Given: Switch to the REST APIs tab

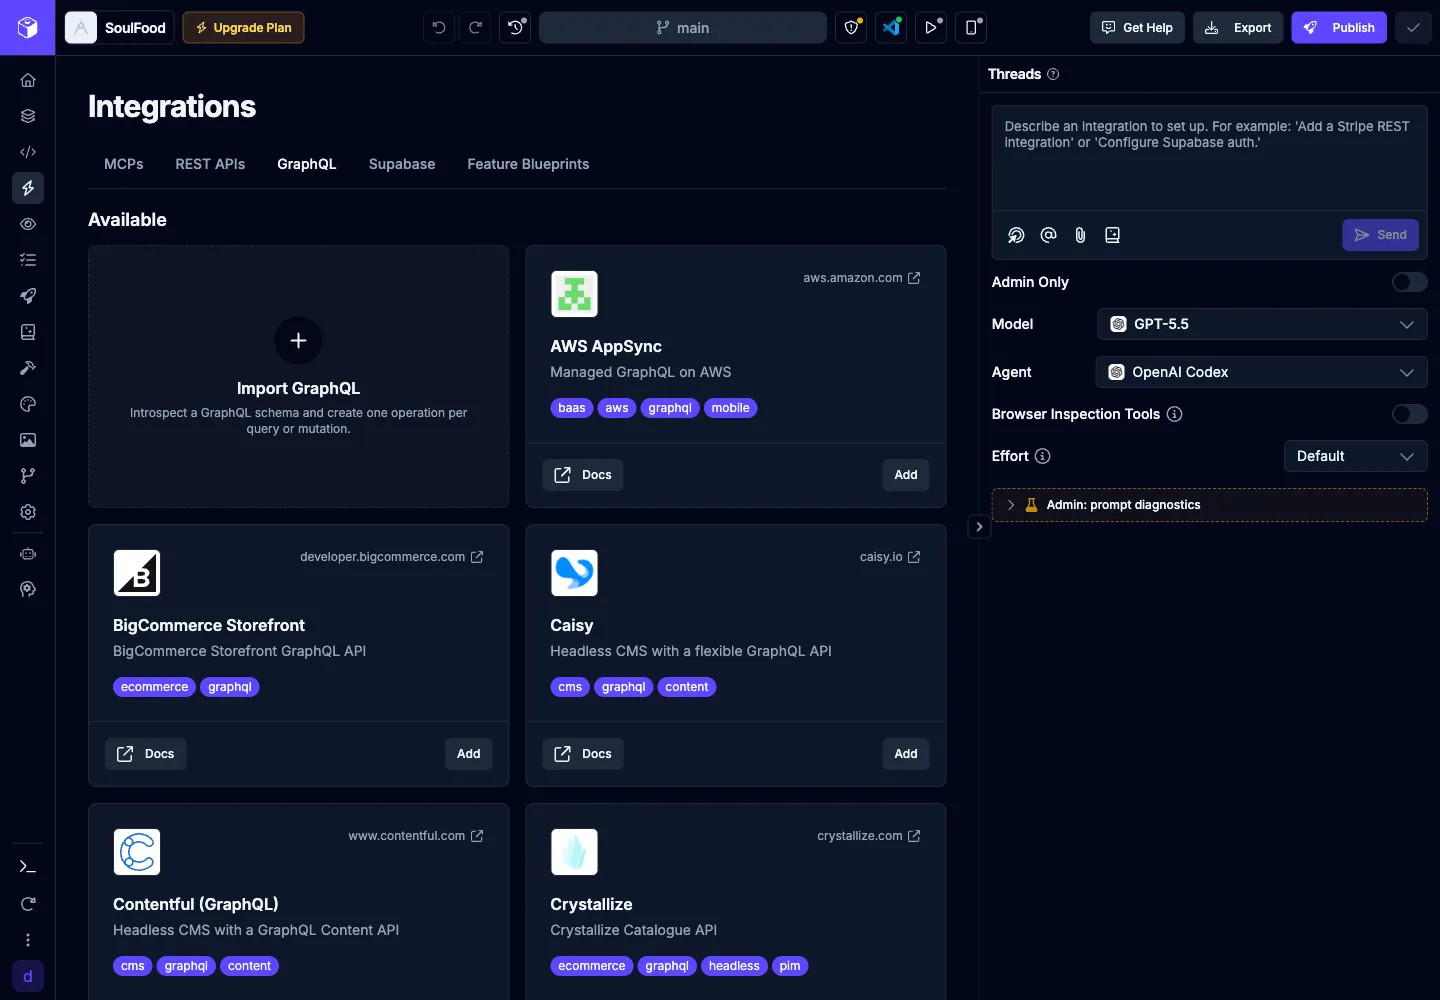Looking at the screenshot, I should [210, 164].
